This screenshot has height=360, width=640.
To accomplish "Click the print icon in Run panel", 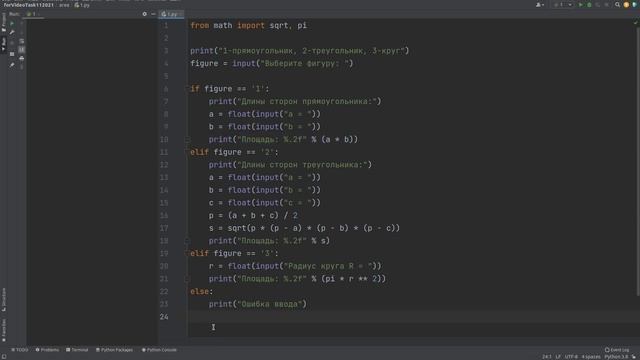I will pos(22,58).
